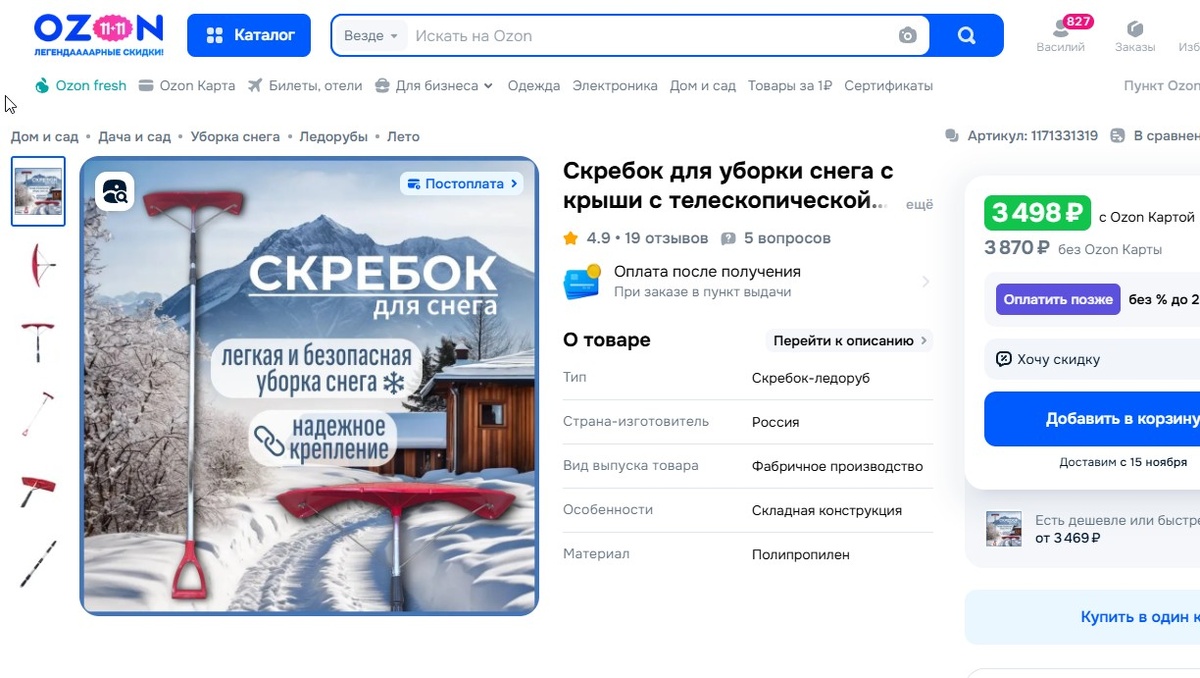
Task: Open the Ozon logo home link
Action: [98, 35]
